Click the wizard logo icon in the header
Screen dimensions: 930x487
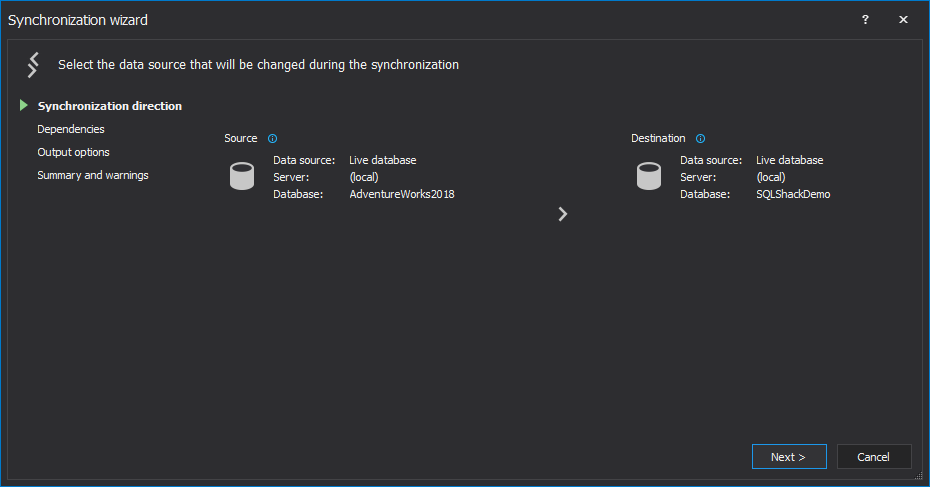pyautogui.click(x=33, y=65)
